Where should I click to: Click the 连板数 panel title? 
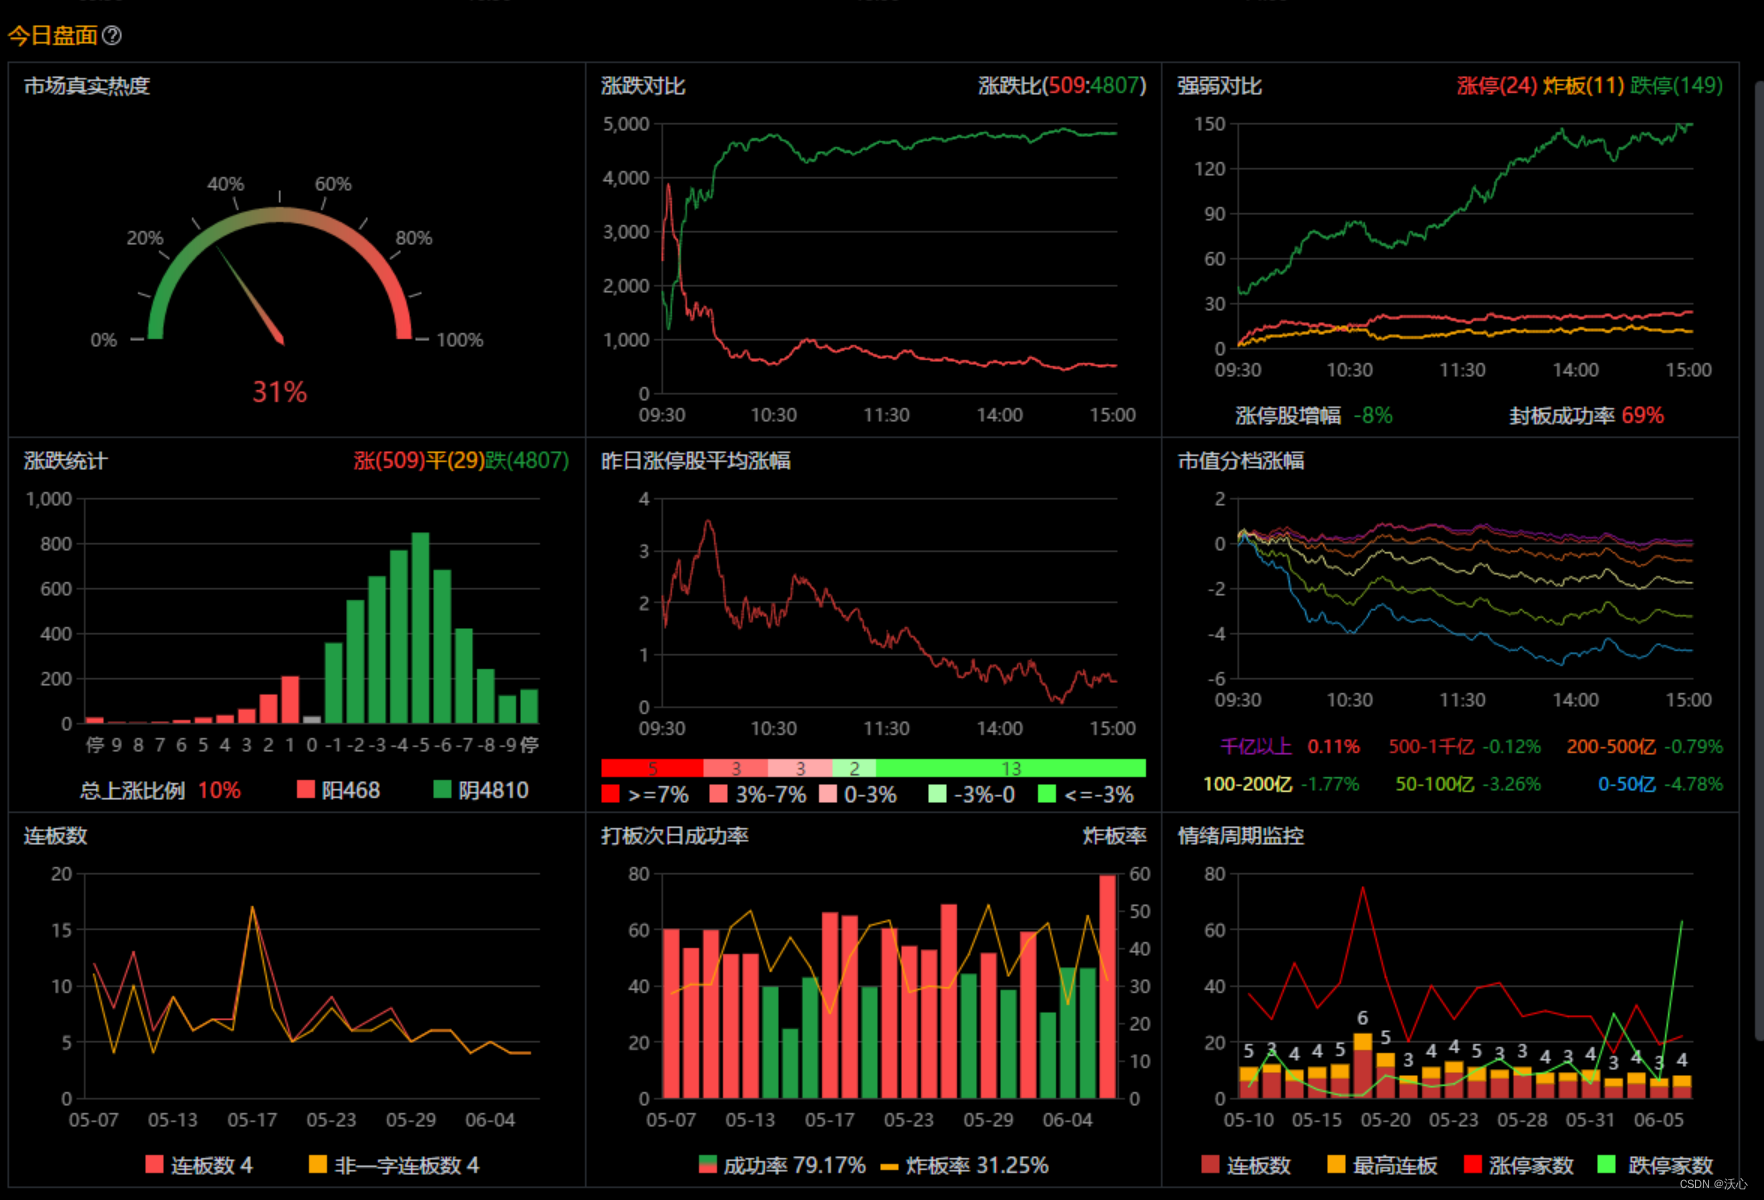56,835
